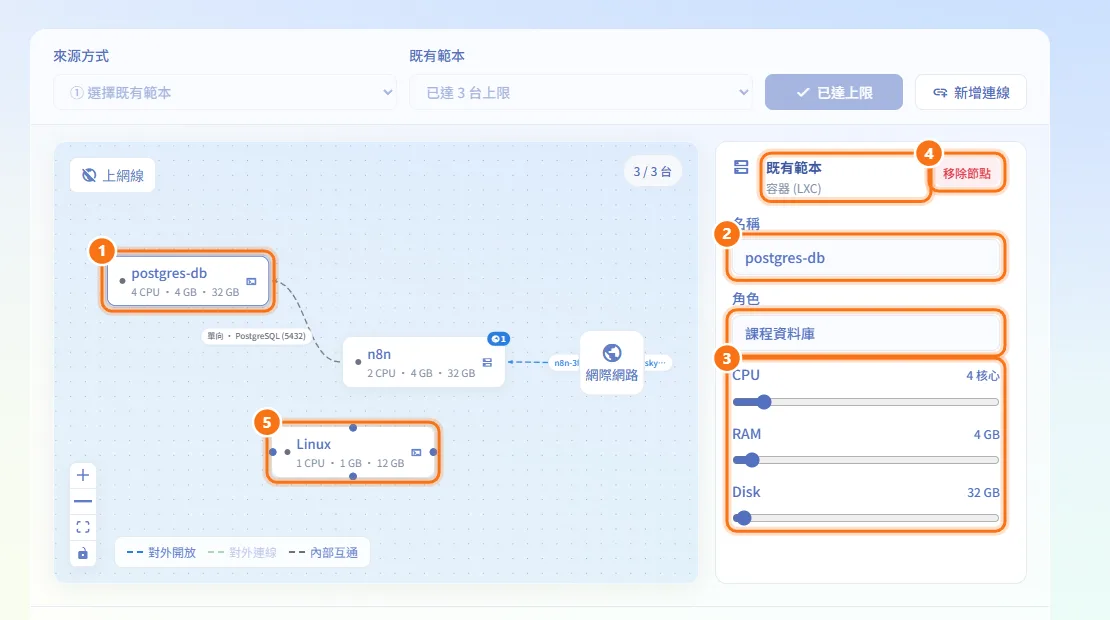
Task: Click the 已達上限 button
Action: (x=833, y=93)
